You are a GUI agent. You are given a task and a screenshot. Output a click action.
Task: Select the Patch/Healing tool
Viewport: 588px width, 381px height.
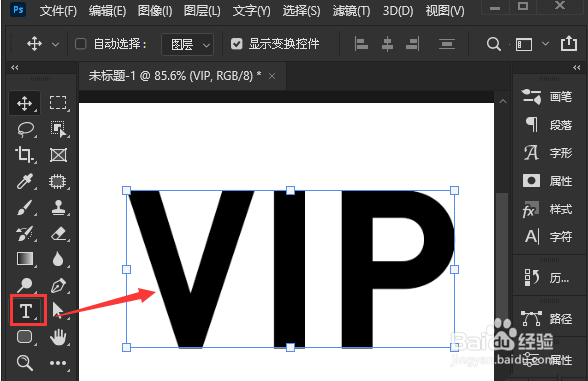pyautogui.click(x=58, y=182)
